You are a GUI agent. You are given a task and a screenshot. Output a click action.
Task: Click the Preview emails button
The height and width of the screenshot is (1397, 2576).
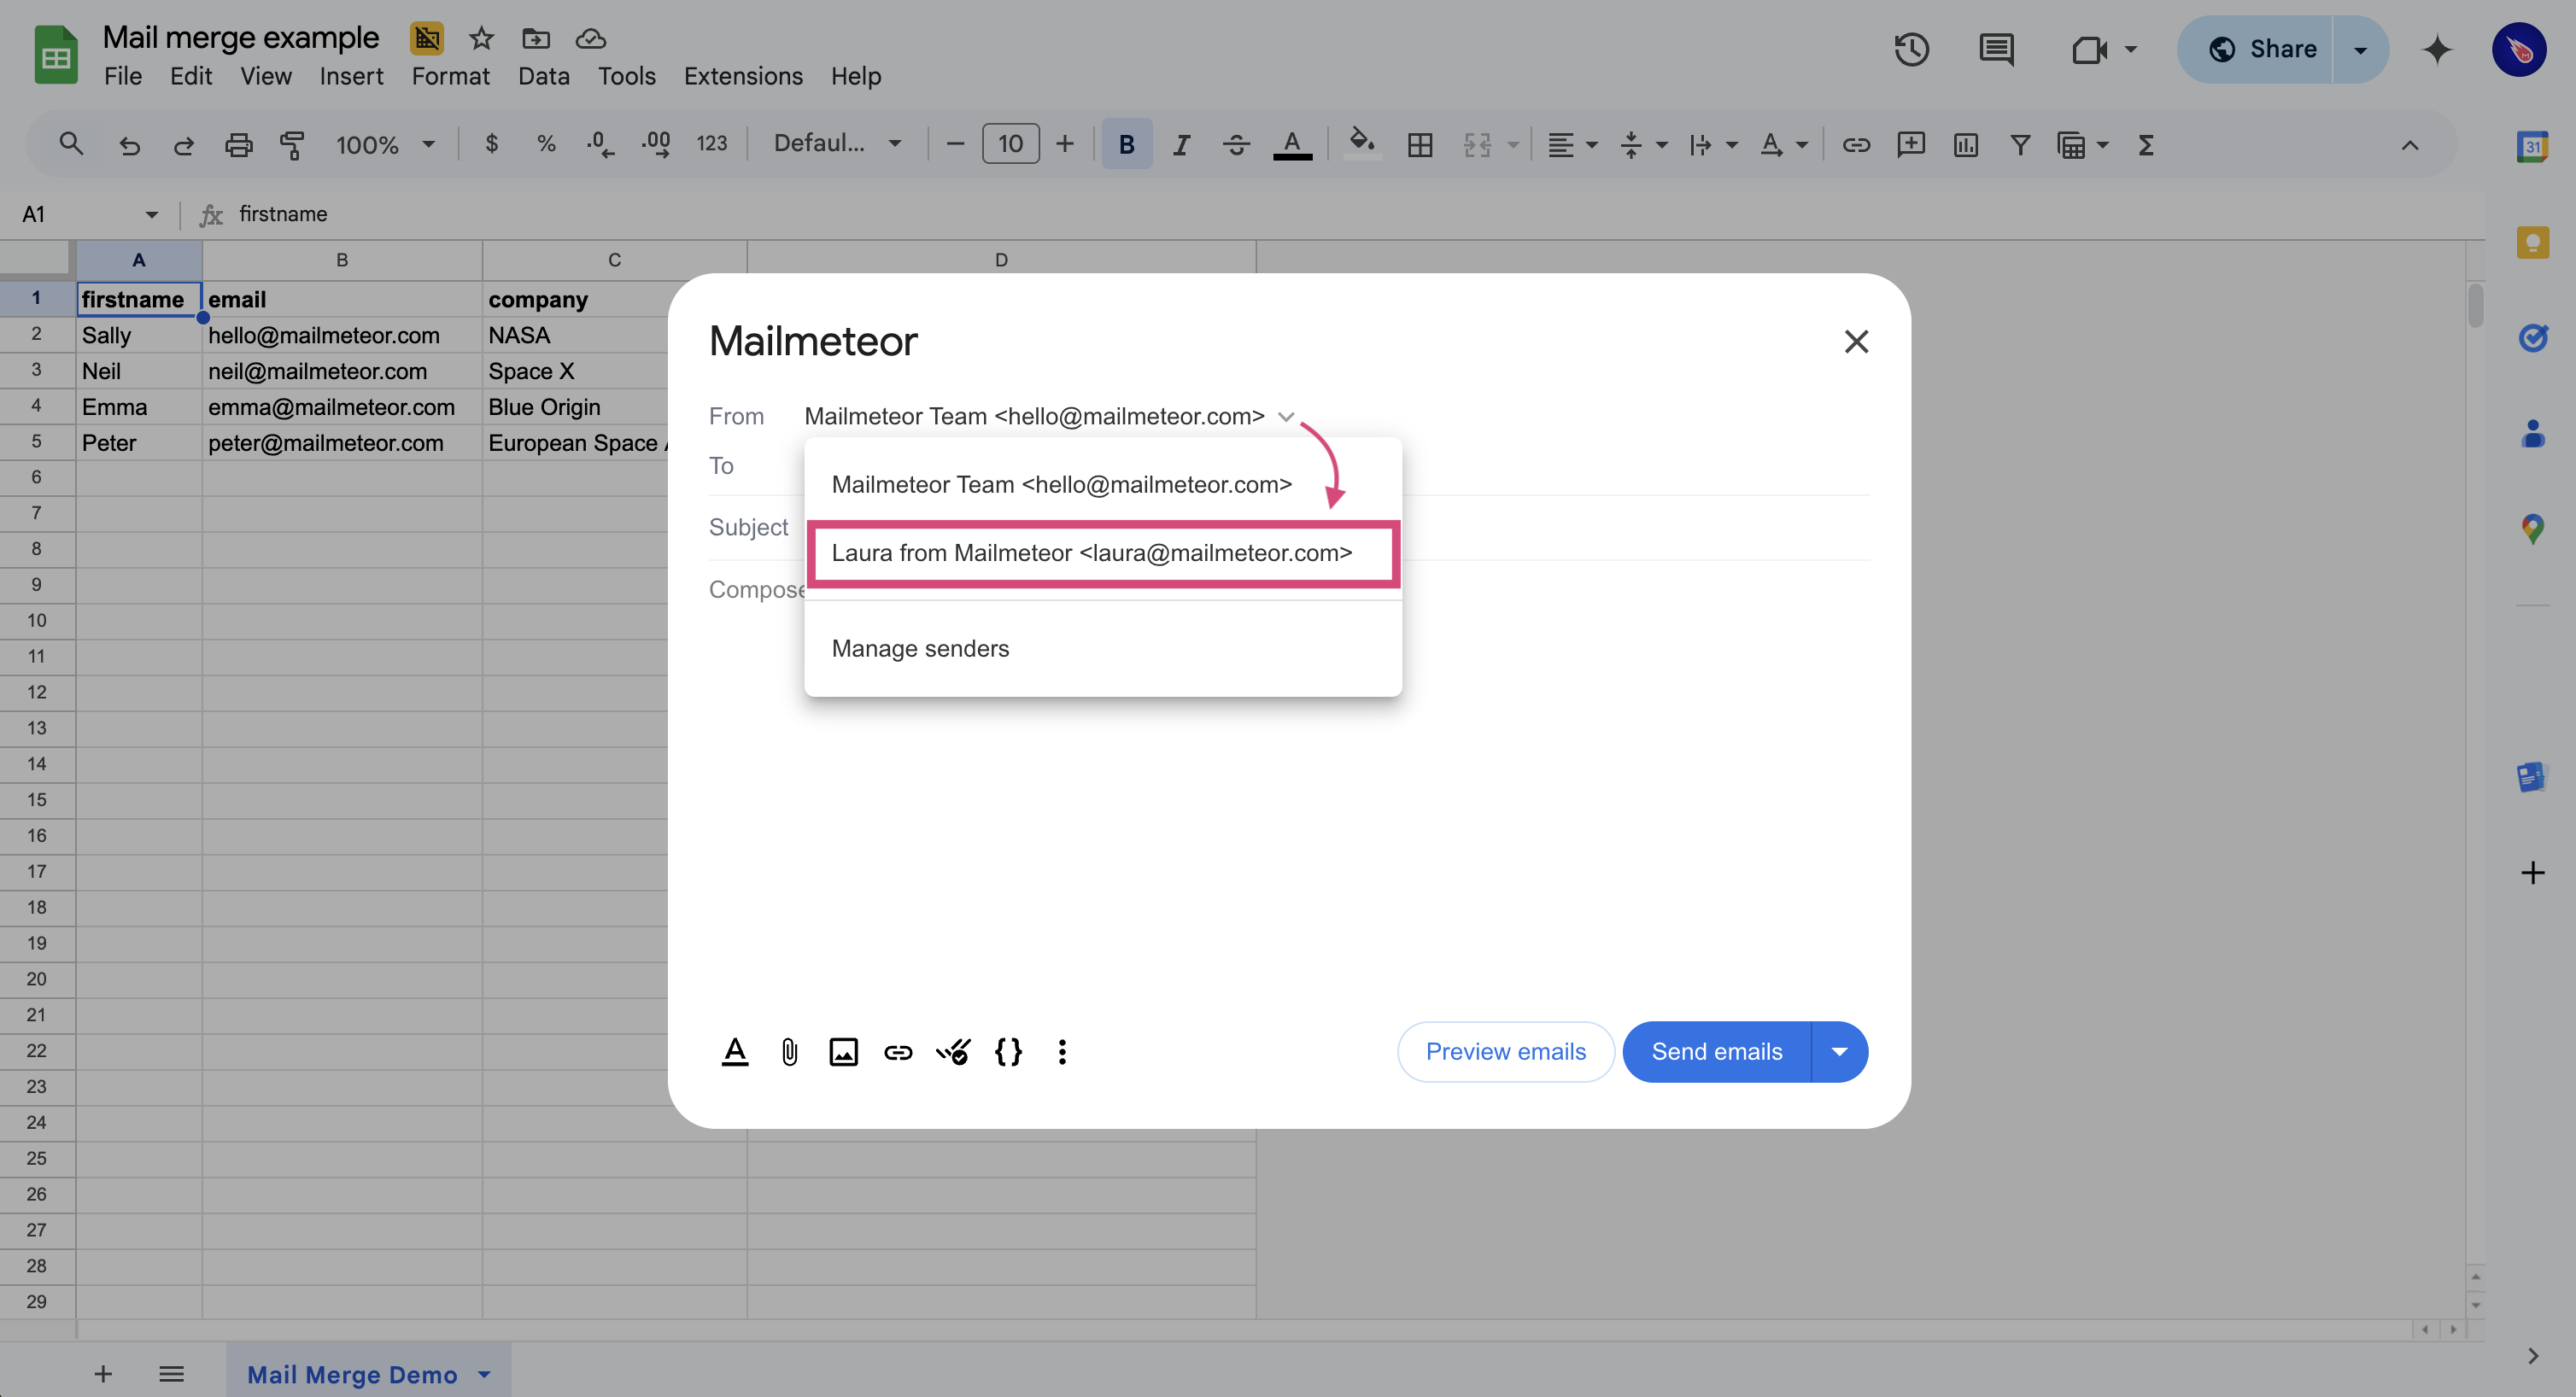pos(1505,1052)
